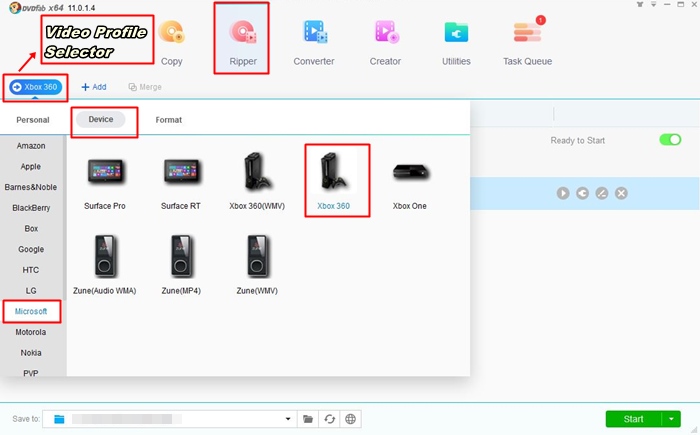Select Nokia in the device list
700x435 pixels.
(31, 352)
